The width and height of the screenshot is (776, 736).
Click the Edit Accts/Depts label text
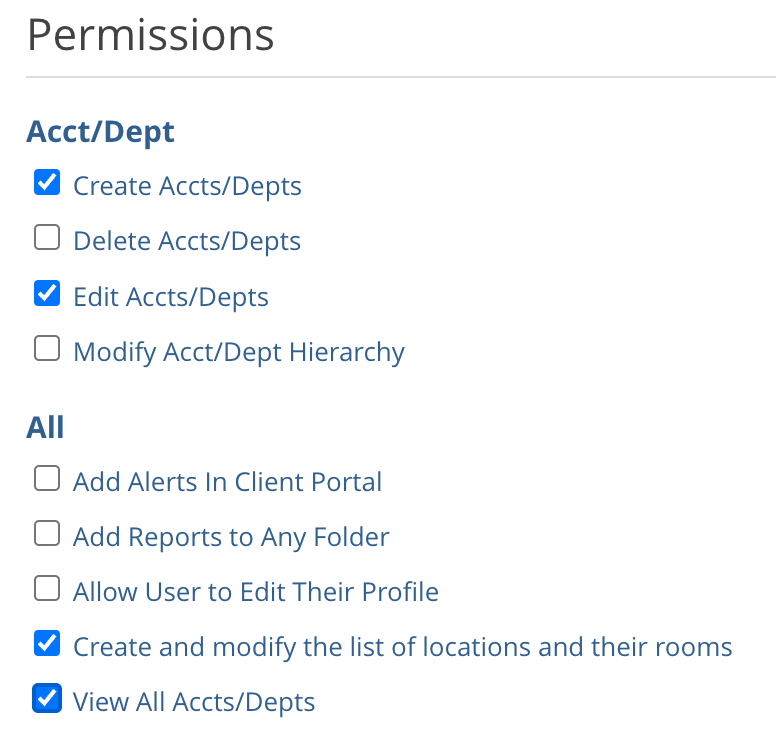point(171,296)
